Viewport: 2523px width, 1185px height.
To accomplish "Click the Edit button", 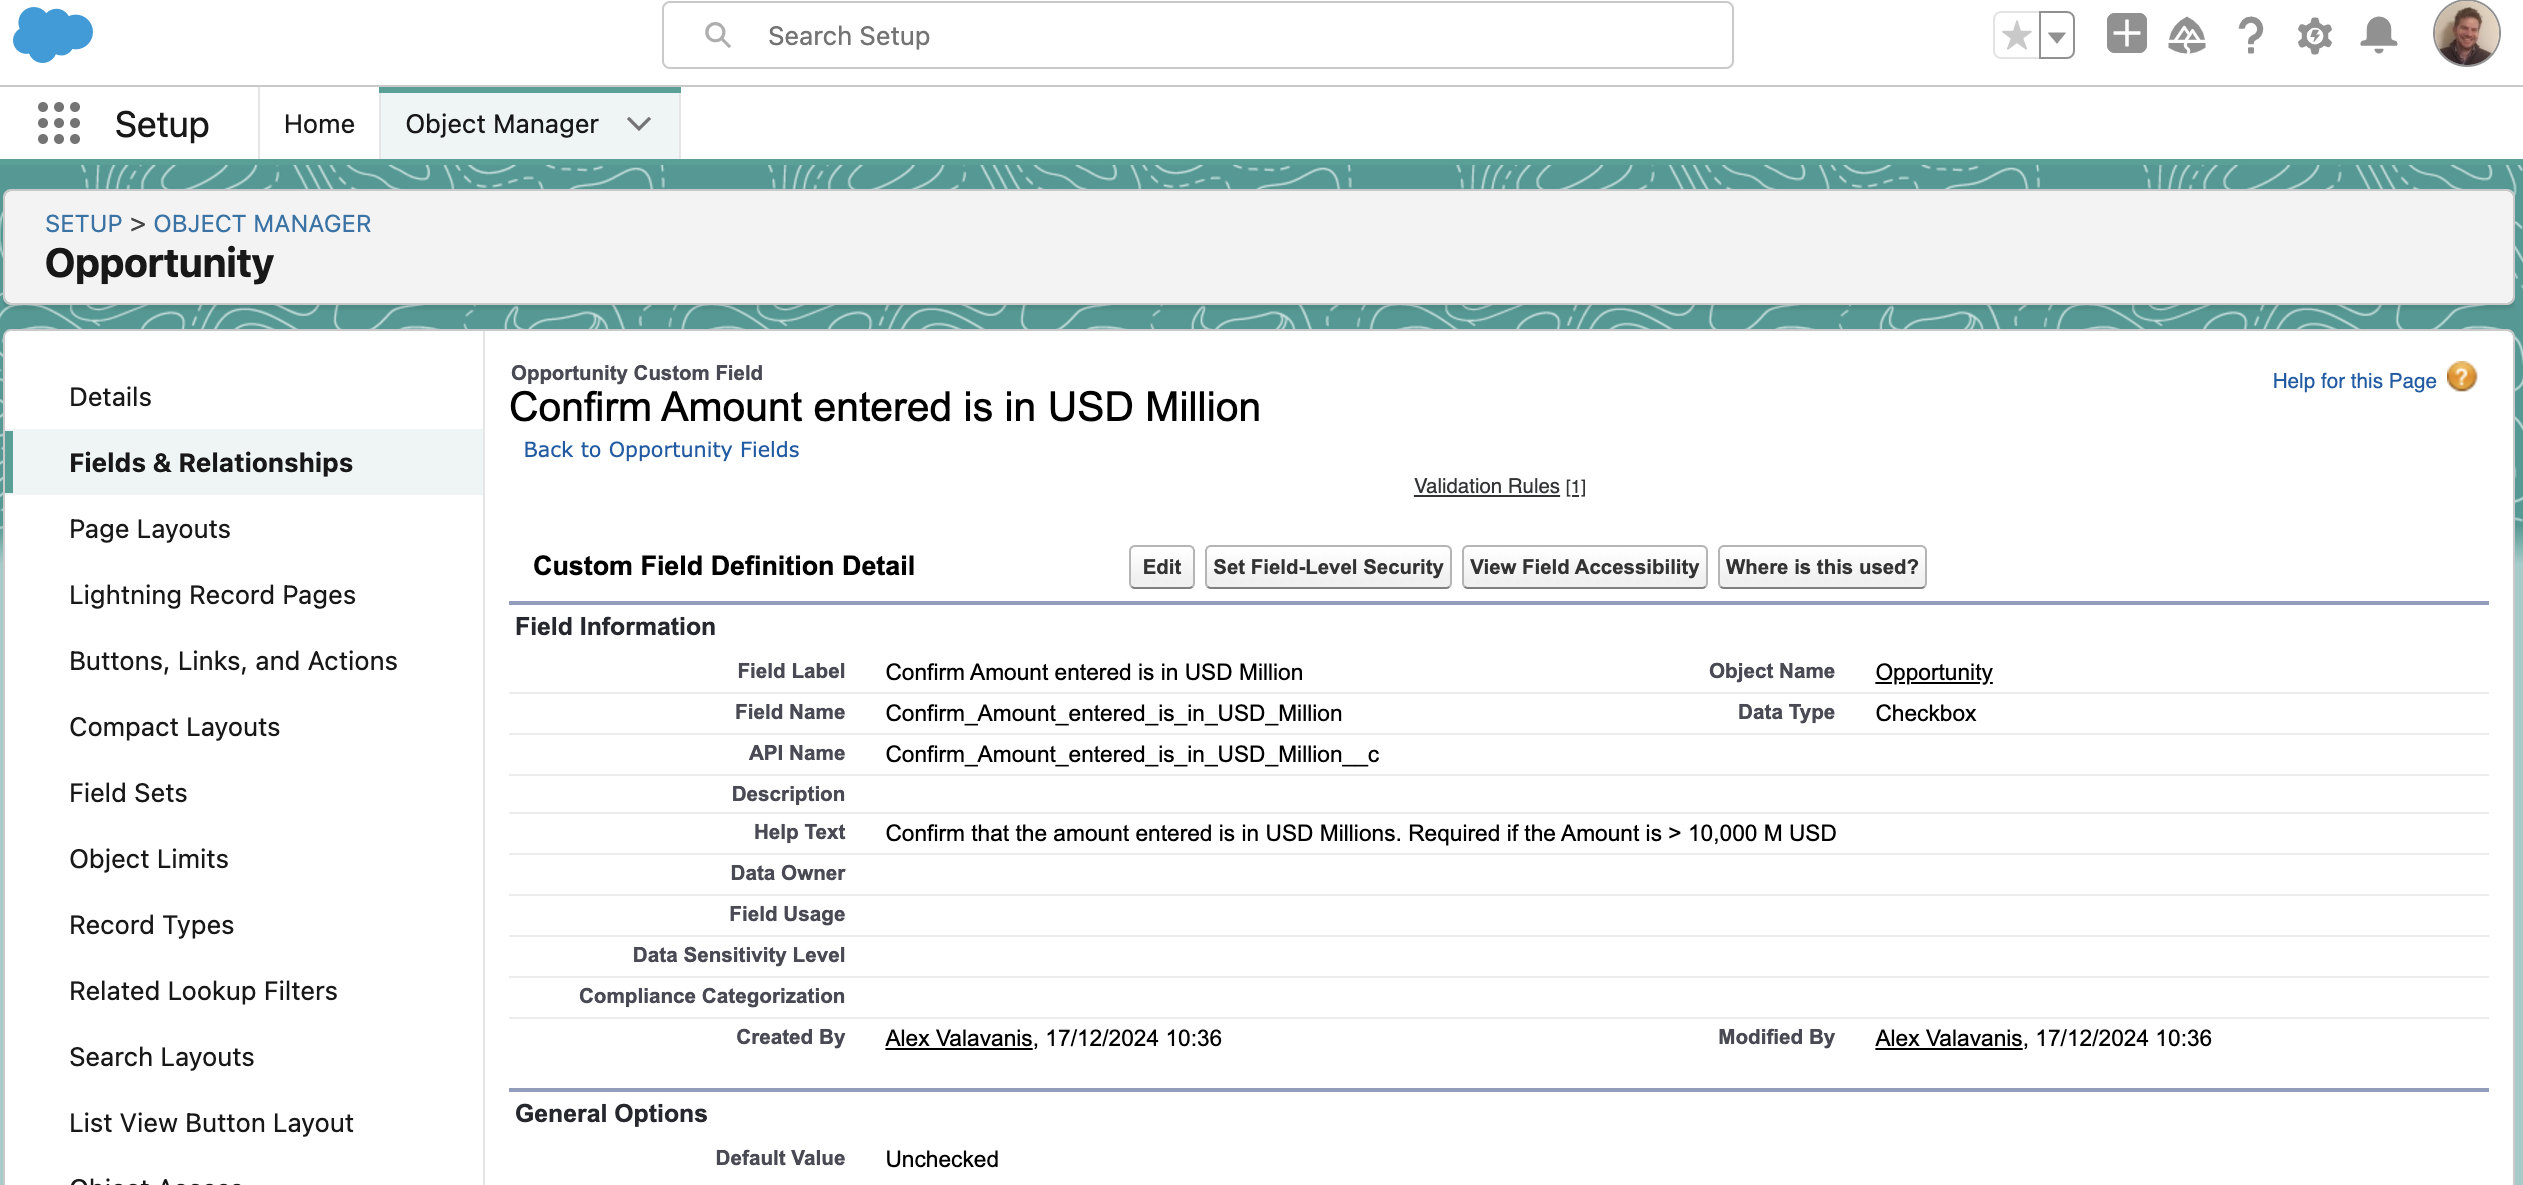I will pos(1160,566).
